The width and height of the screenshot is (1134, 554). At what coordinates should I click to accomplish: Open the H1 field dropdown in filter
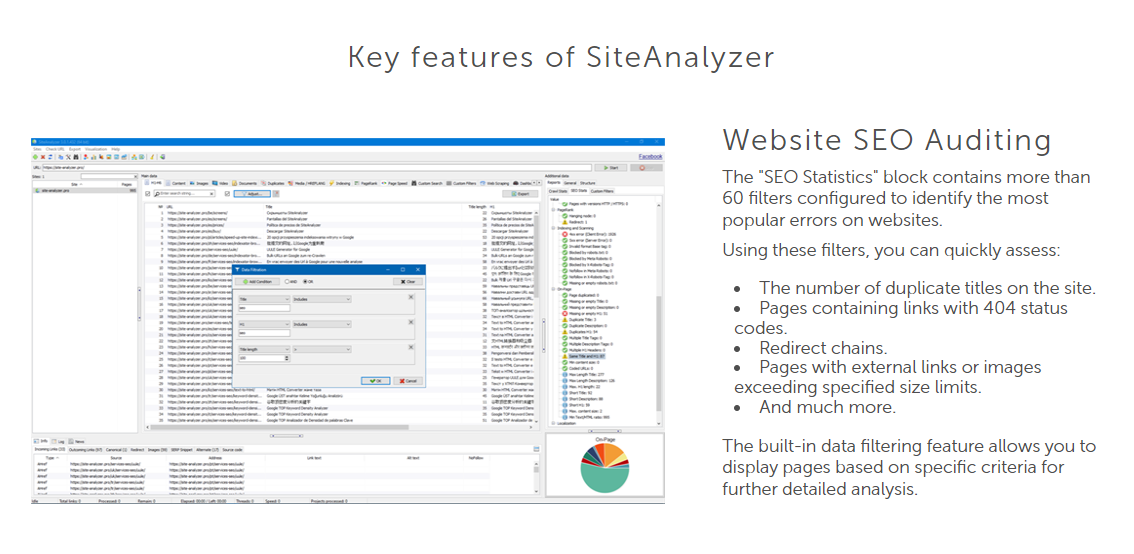click(x=264, y=324)
